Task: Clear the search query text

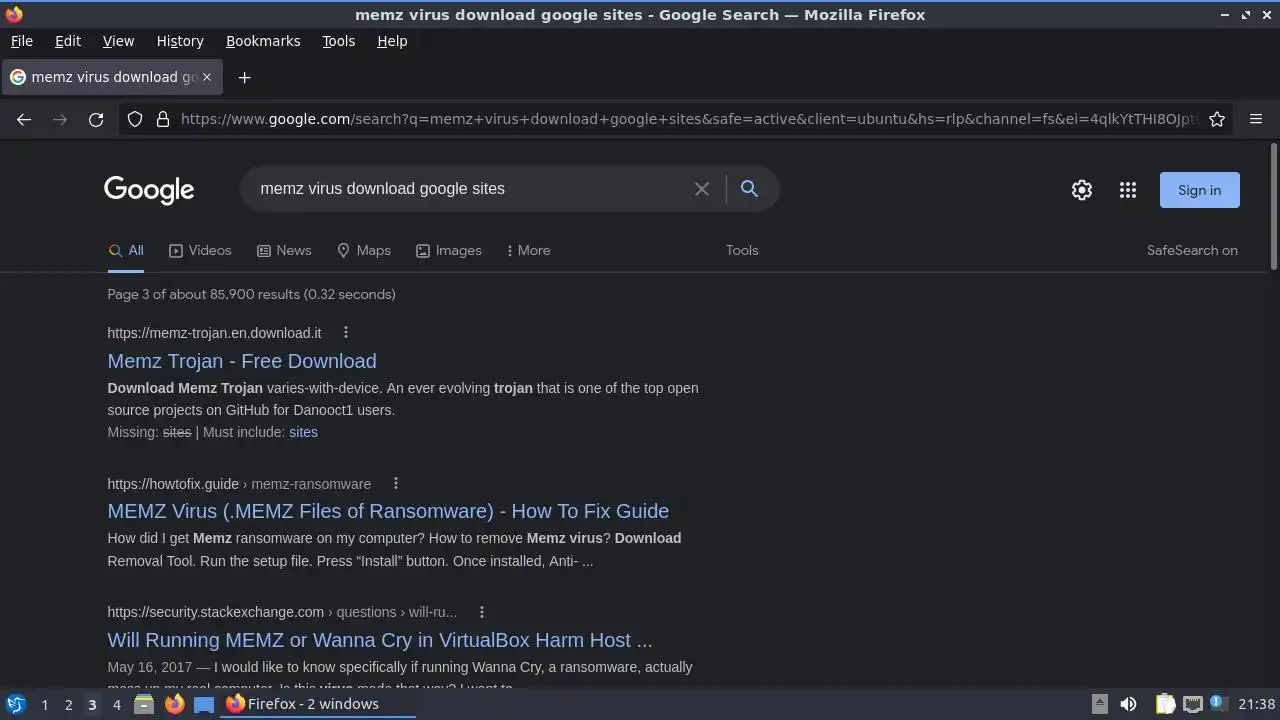Action: pyautogui.click(x=702, y=189)
